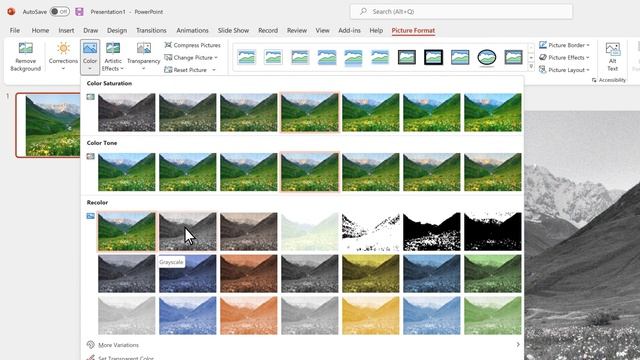The height and width of the screenshot is (360, 640).
Task: Click the grayscale picture on the slide
Action: (x=582, y=235)
